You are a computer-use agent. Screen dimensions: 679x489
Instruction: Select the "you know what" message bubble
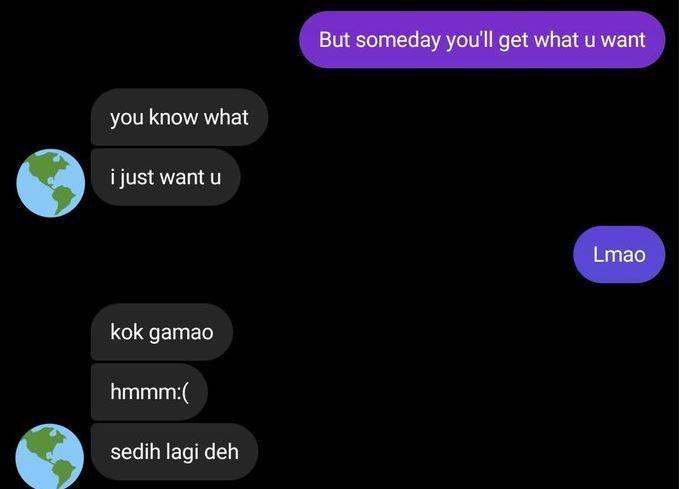pyautogui.click(x=179, y=117)
